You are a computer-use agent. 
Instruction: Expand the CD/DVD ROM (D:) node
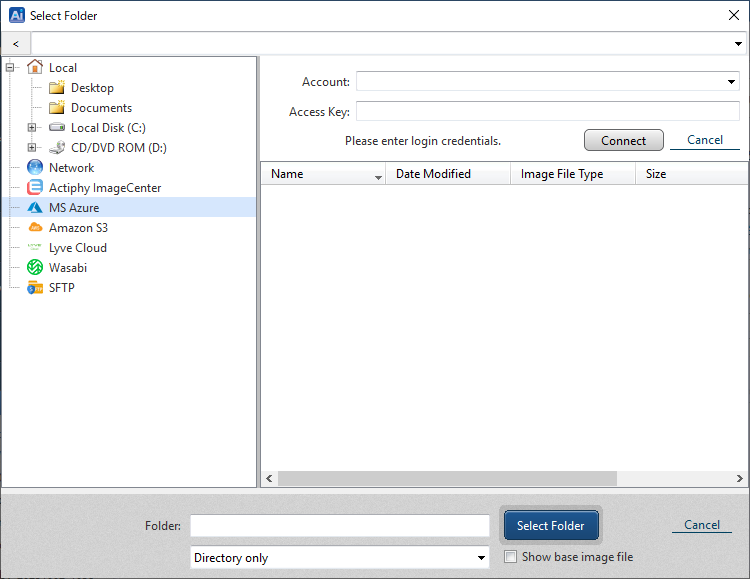click(32, 148)
